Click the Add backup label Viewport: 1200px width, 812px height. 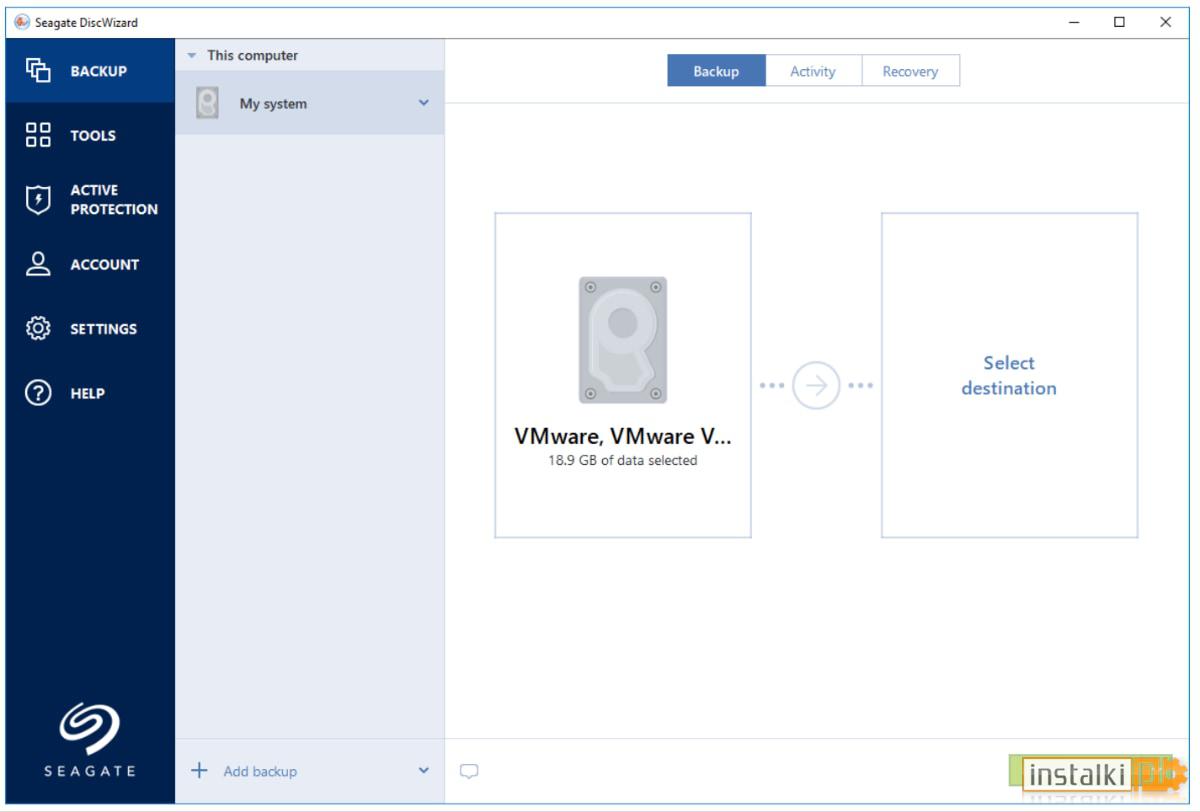click(260, 771)
